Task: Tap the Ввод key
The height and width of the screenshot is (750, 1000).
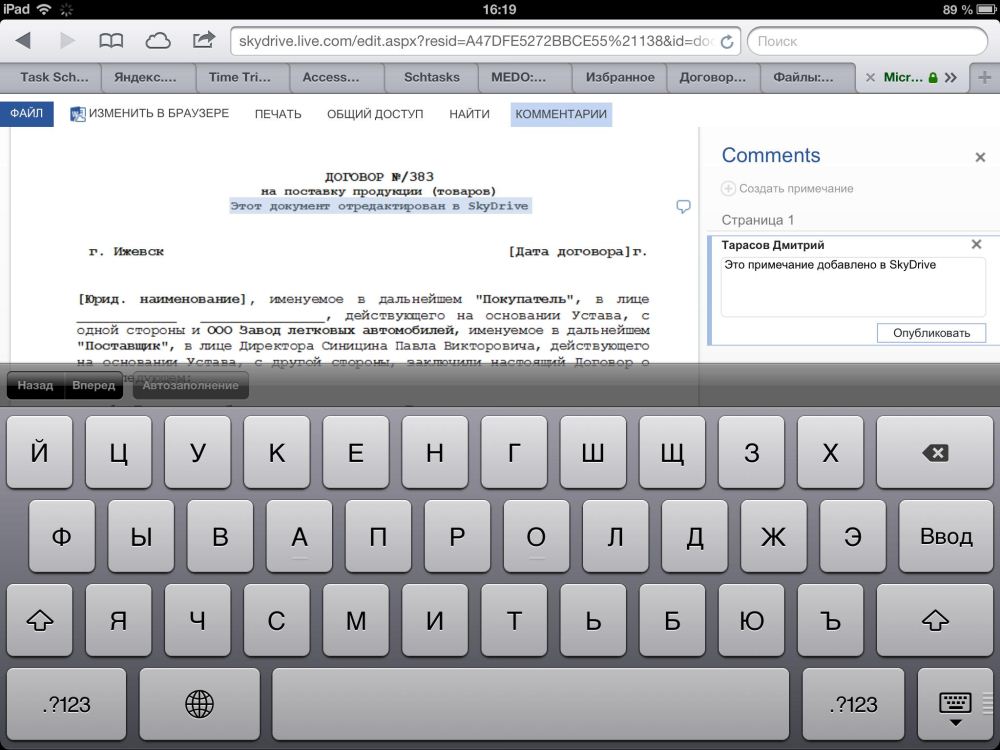Action: tap(946, 536)
